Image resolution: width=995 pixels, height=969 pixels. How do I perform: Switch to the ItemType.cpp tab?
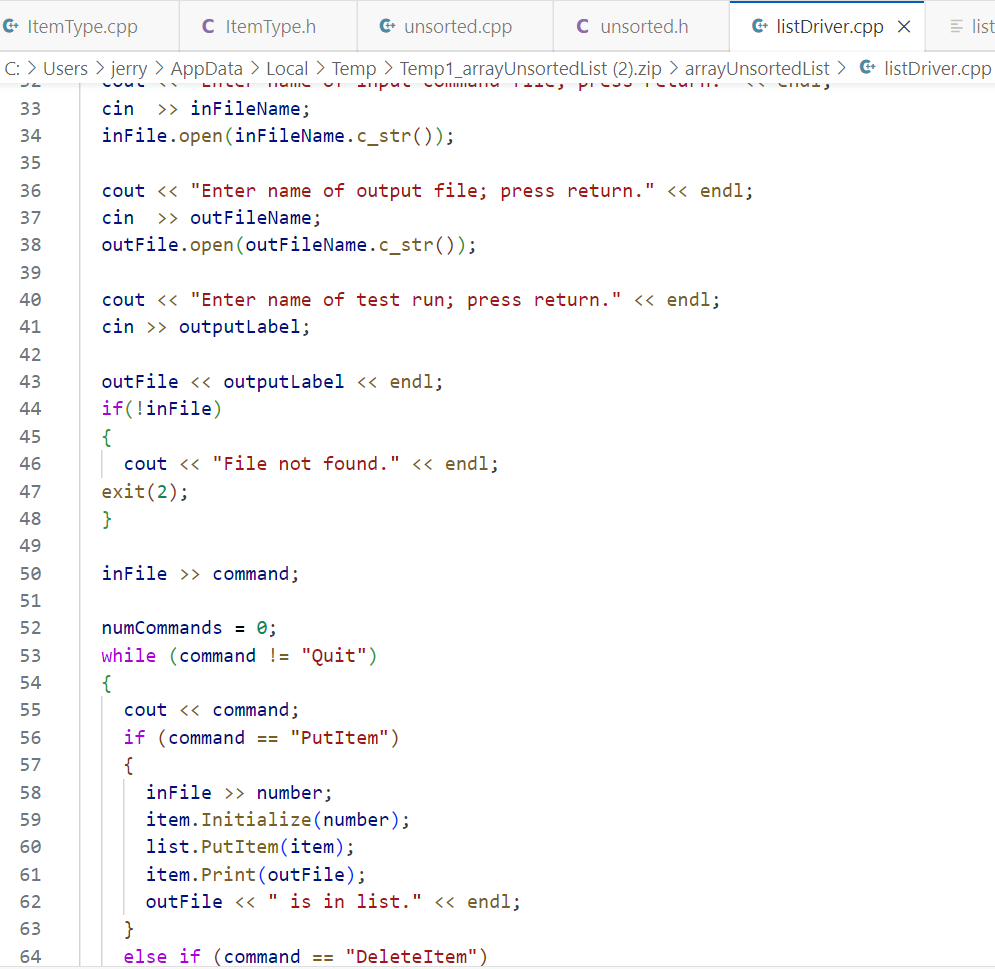80,27
